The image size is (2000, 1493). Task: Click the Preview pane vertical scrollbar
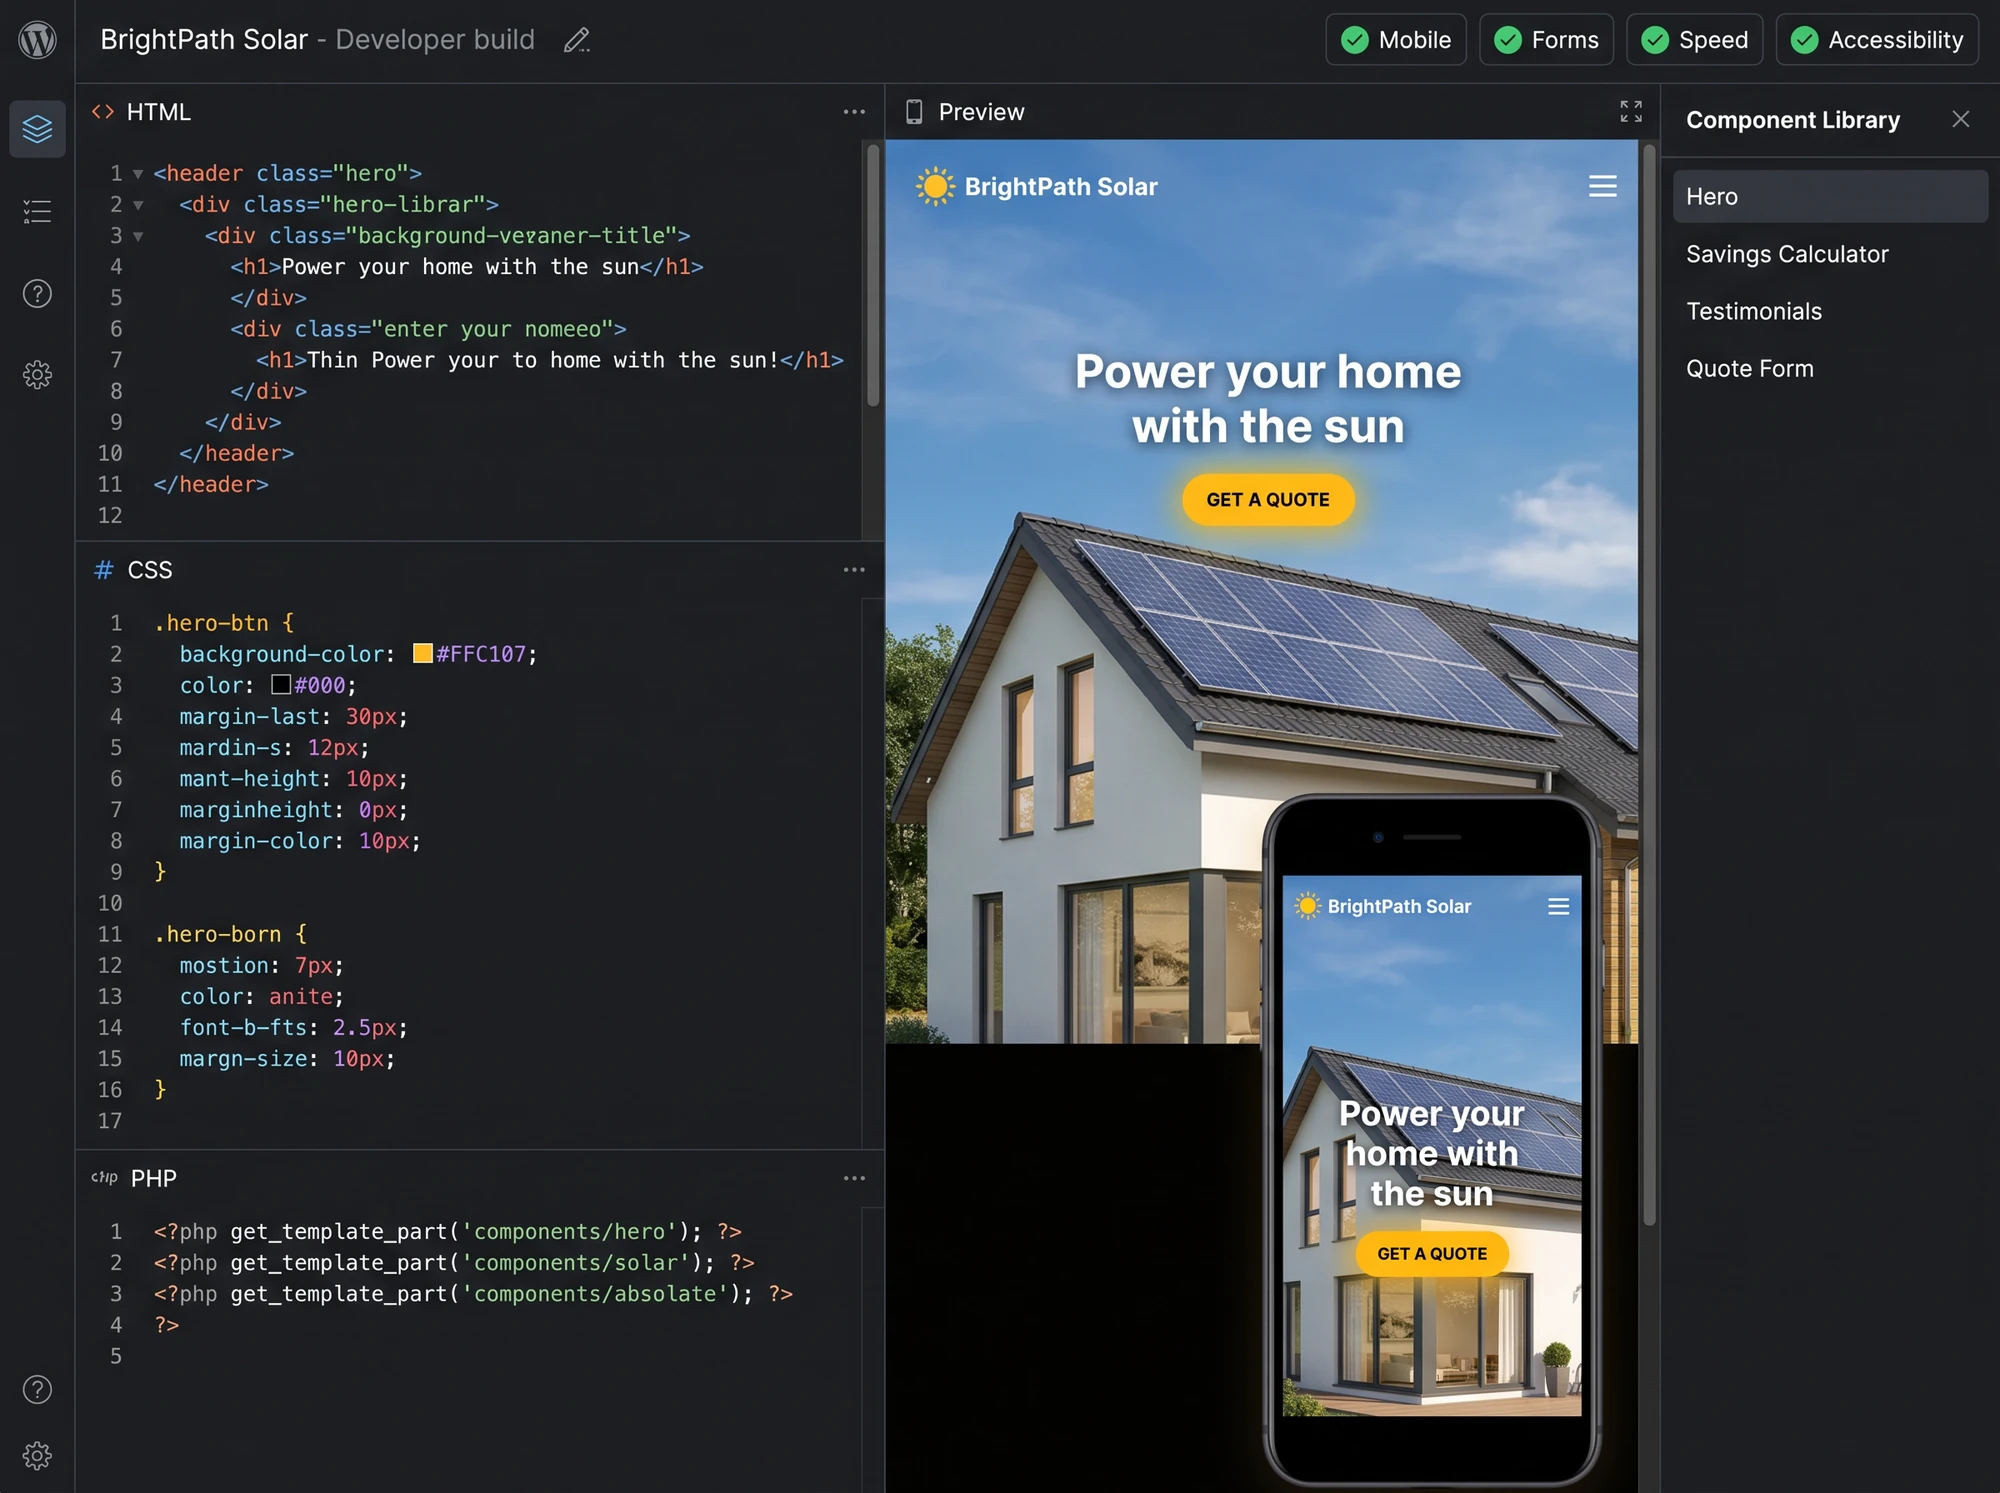[1649, 685]
